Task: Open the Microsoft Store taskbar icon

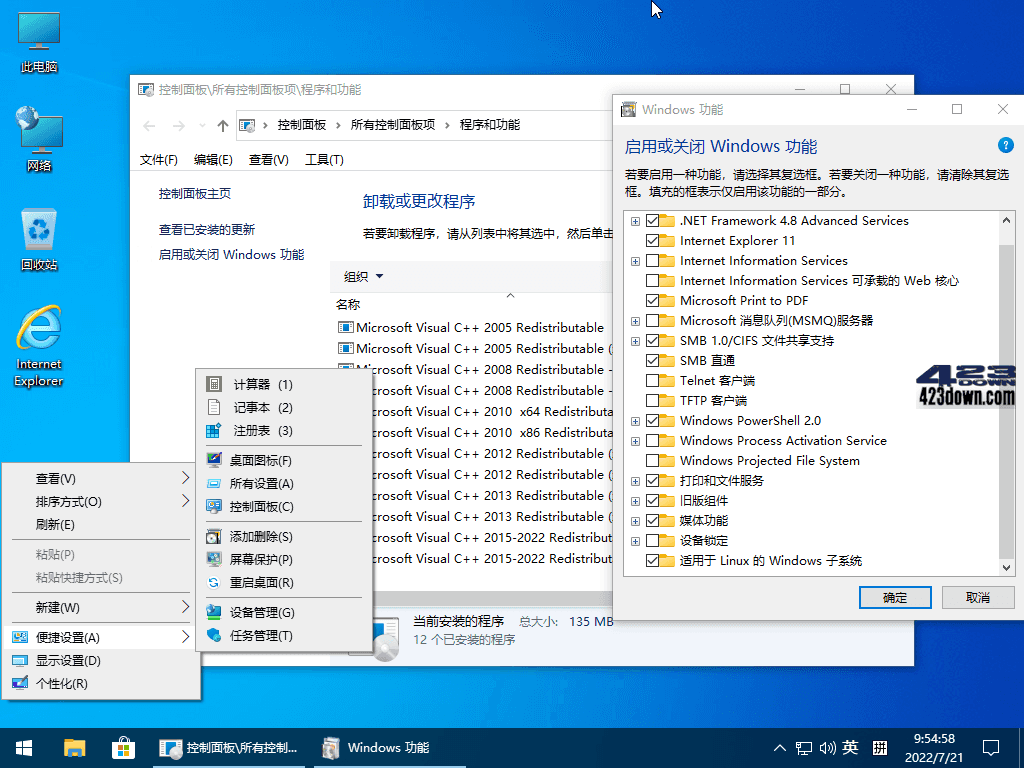Action: 123,747
